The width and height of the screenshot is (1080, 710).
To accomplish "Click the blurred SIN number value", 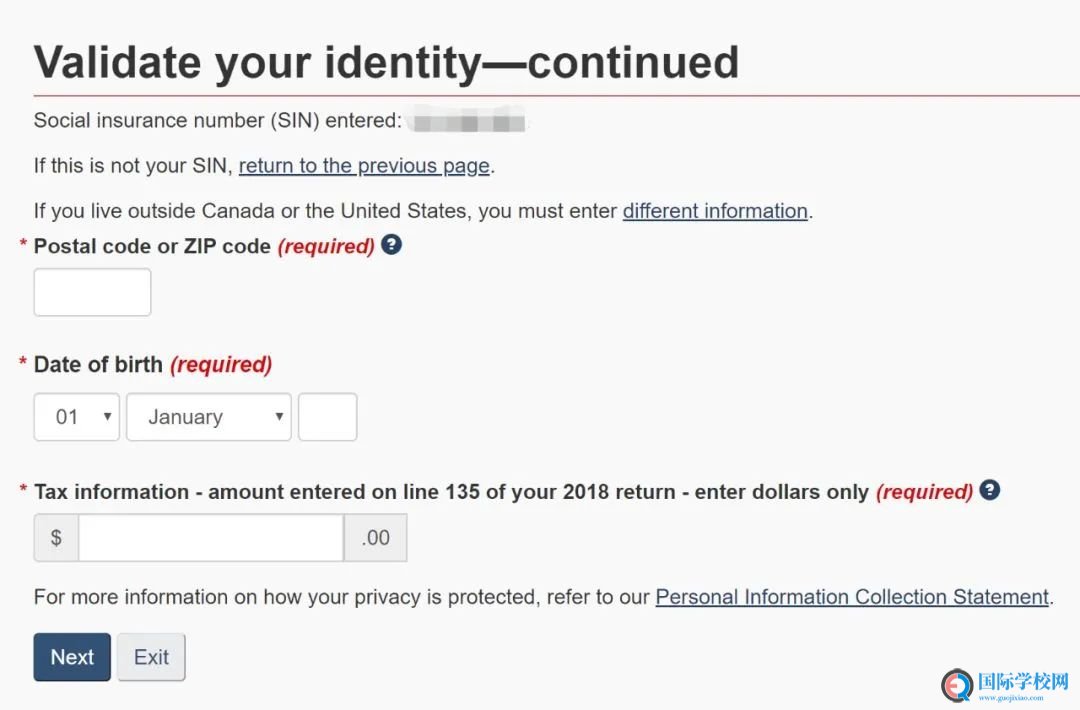I will 468,120.
